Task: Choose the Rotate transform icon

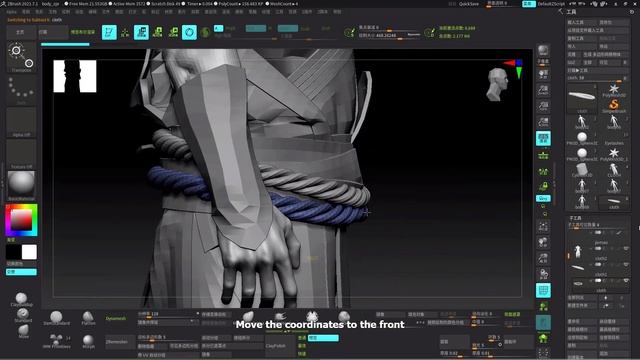Action: (x=173, y=32)
